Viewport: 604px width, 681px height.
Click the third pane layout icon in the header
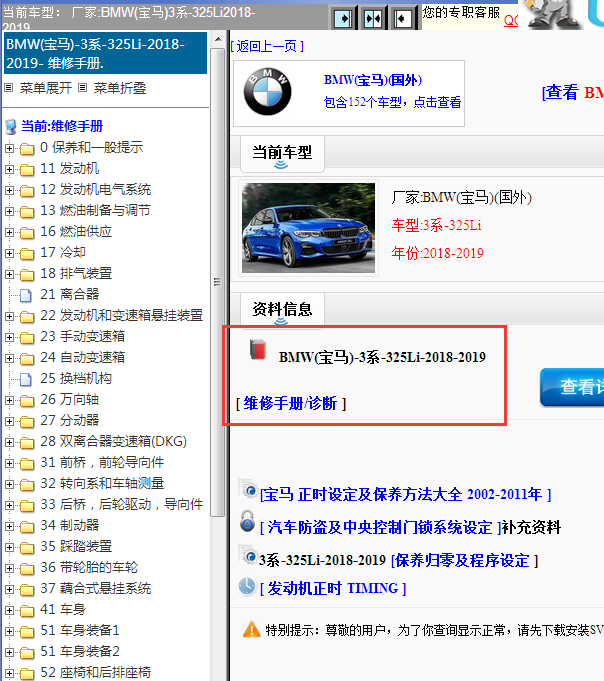click(x=402, y=18)
